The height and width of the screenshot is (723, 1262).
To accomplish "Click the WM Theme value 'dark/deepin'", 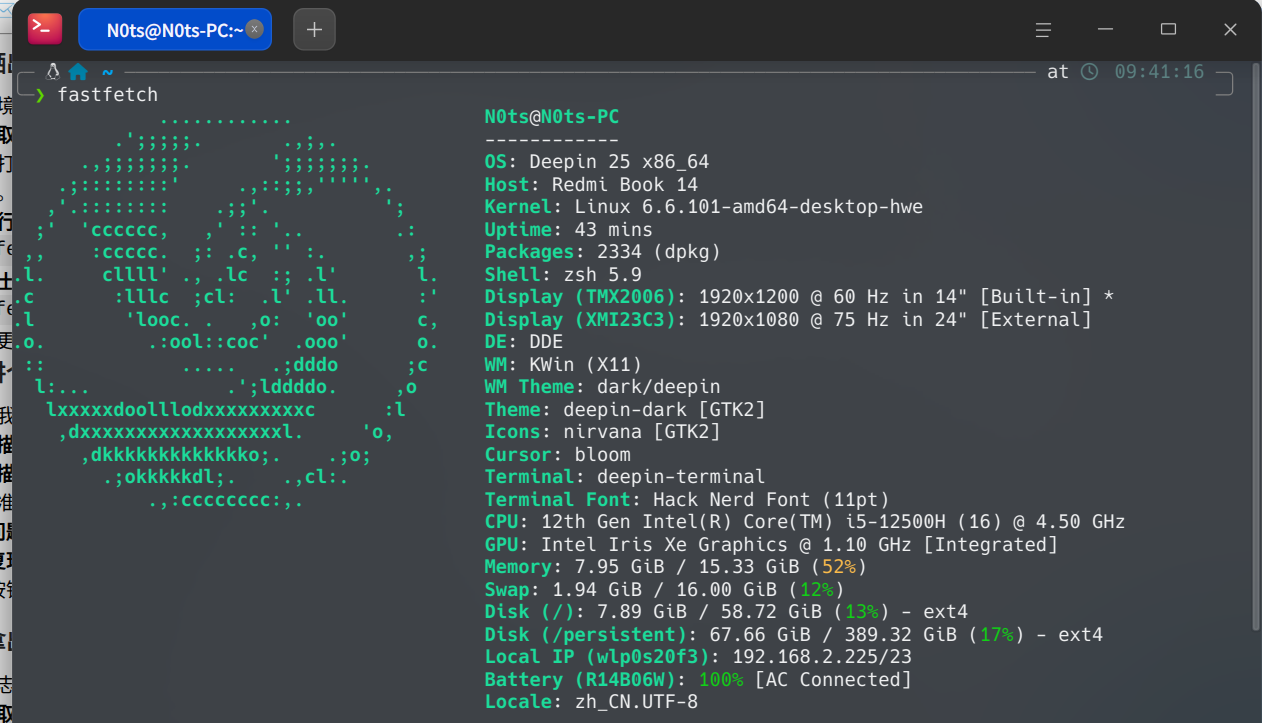I will pyautogui.click(x=659, y=387).
